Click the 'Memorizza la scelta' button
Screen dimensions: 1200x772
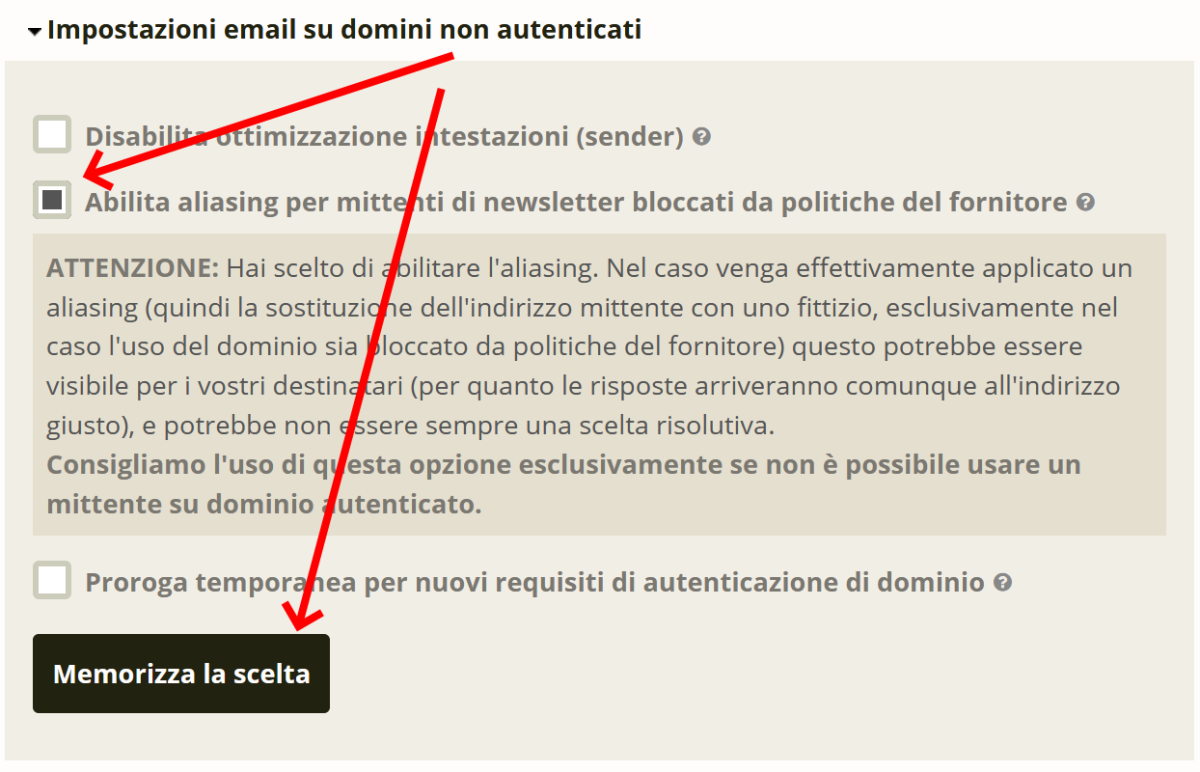click(181, 673)
